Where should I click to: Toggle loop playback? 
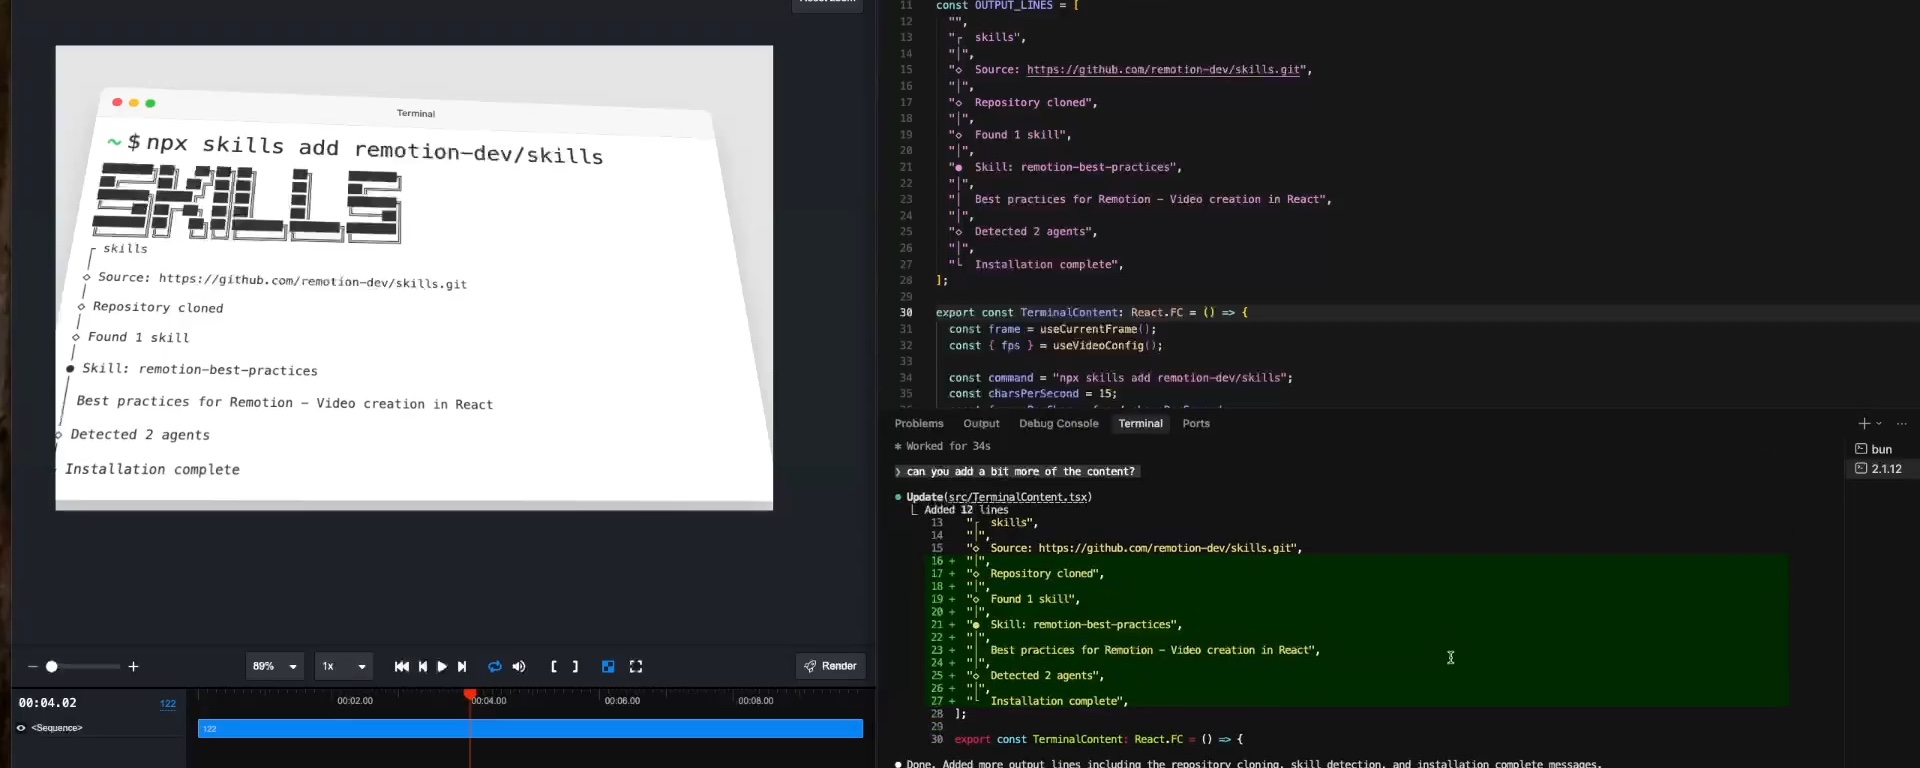point(494,667)
